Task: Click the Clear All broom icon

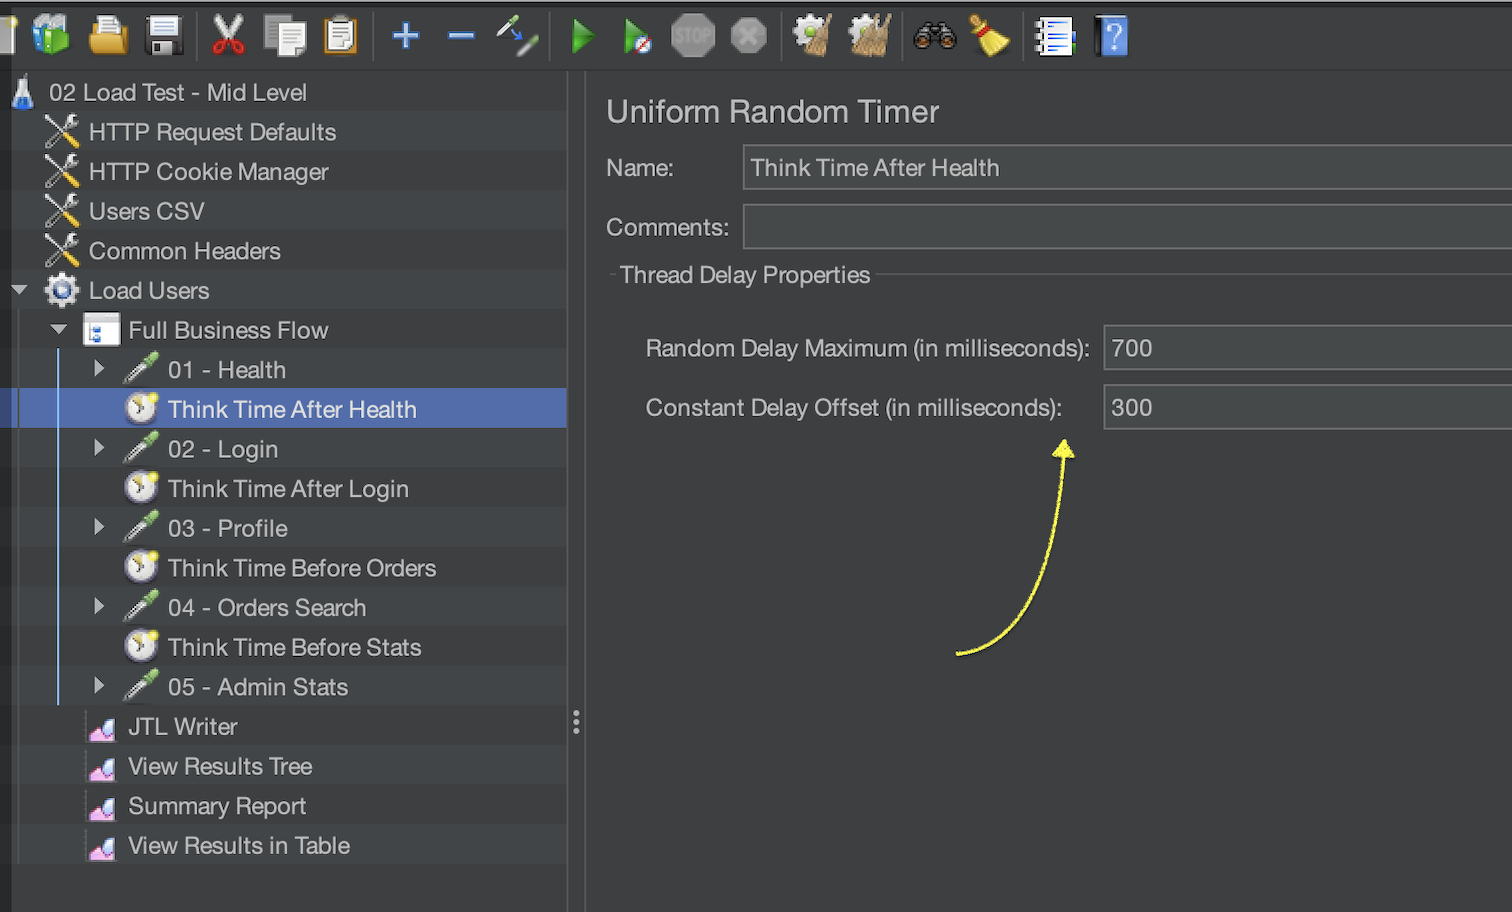Action: [989, 37]
